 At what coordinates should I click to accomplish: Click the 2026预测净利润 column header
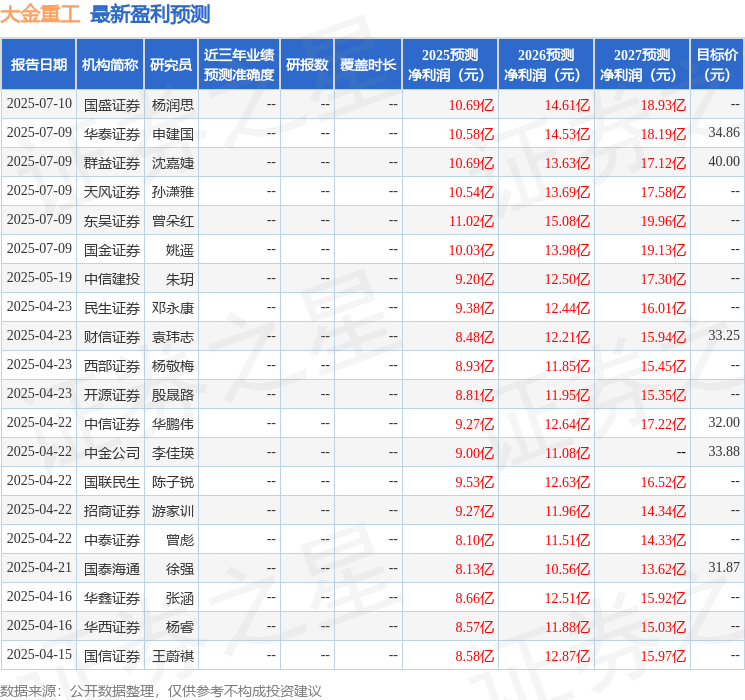(x=546, y=64)
